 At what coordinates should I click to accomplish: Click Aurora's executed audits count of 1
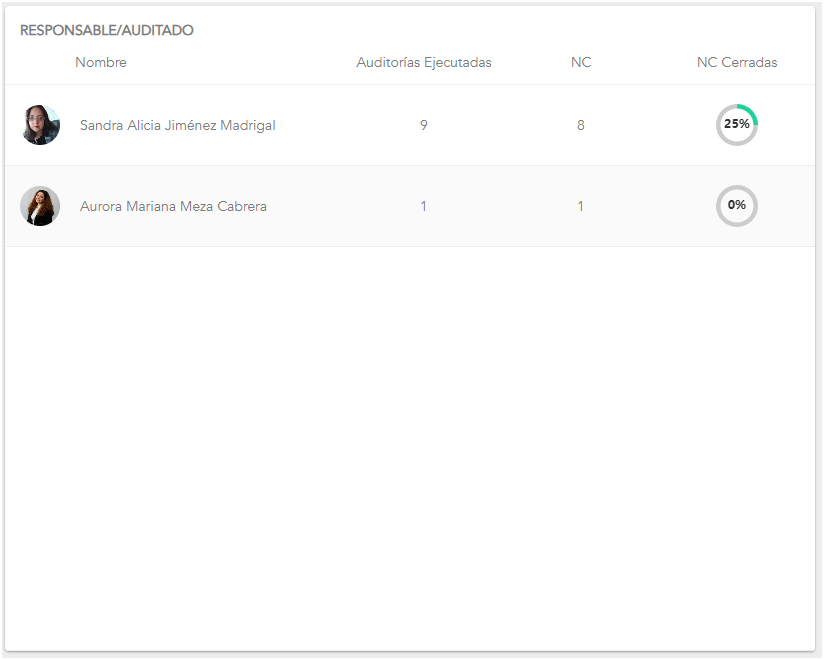[x=424, y=206]
